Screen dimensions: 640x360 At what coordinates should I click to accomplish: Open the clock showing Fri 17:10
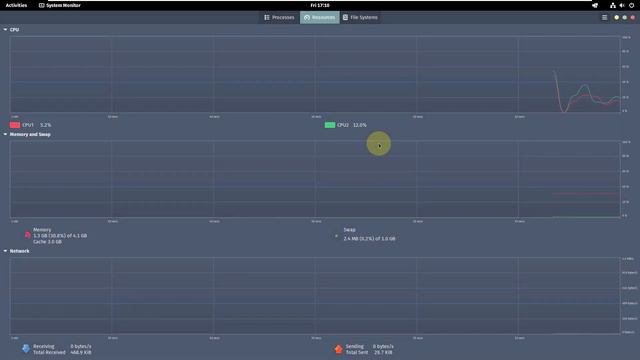click(x=320, y=5)
